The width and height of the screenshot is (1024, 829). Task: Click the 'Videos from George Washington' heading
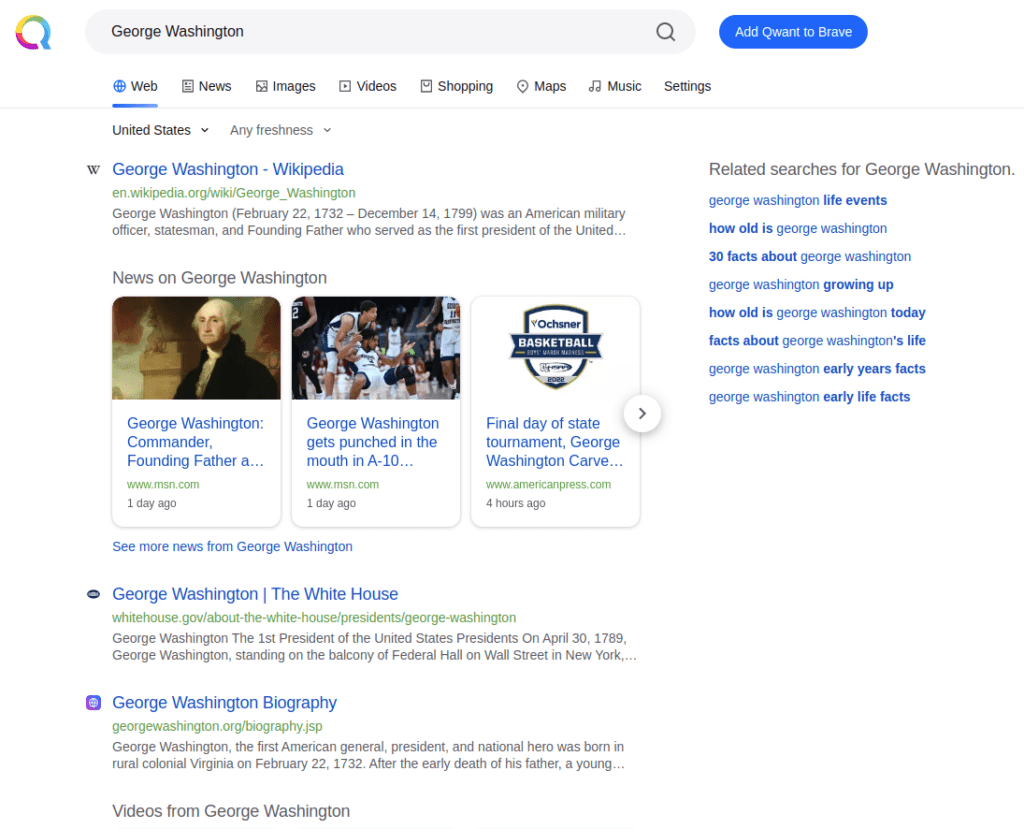coord(231,811)
